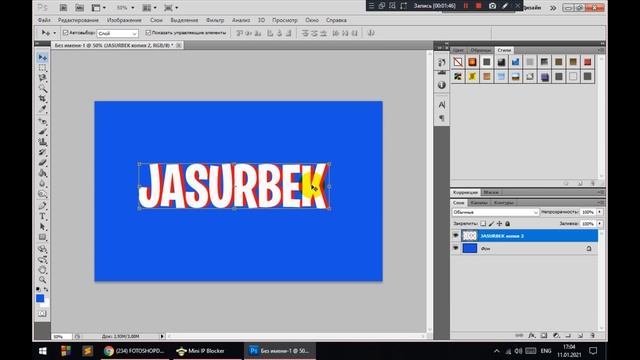Screen dimensions: 640x360
Task: Select the JASURBEK копия 2 layer thumbnail
Action: tap(469, 236)
